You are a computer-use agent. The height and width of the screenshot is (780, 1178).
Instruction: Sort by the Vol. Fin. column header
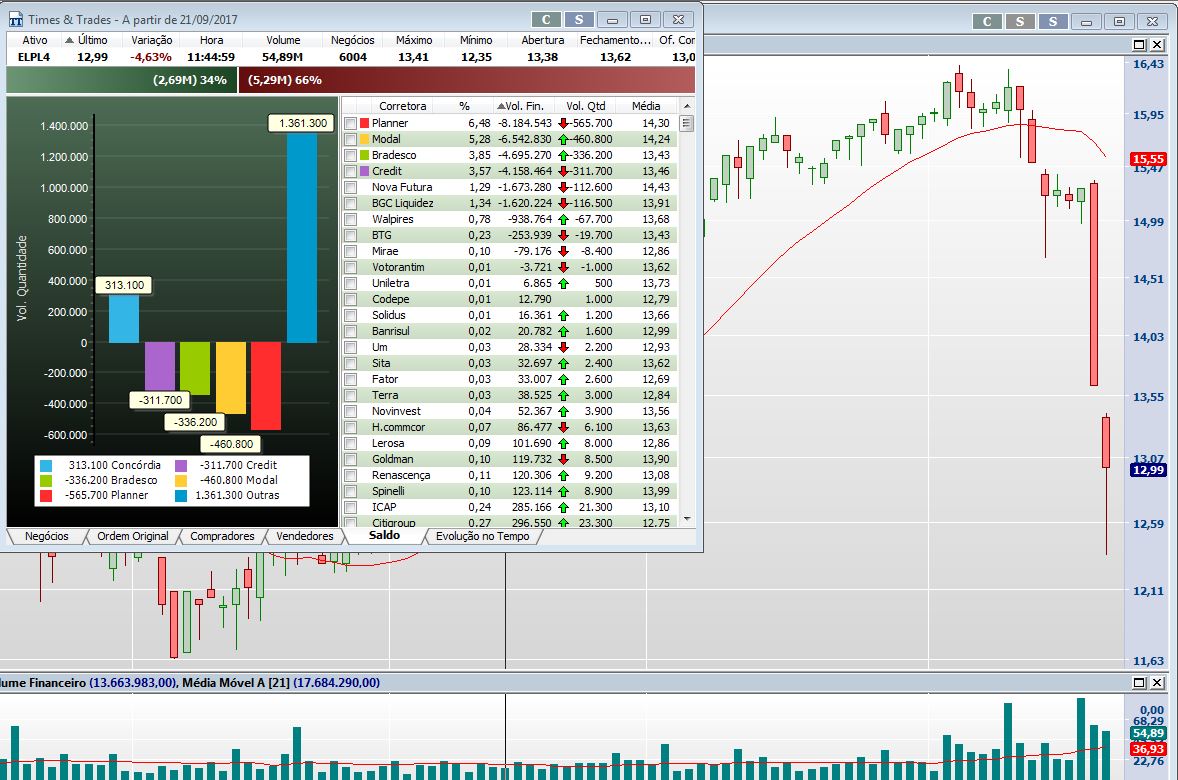524,106
